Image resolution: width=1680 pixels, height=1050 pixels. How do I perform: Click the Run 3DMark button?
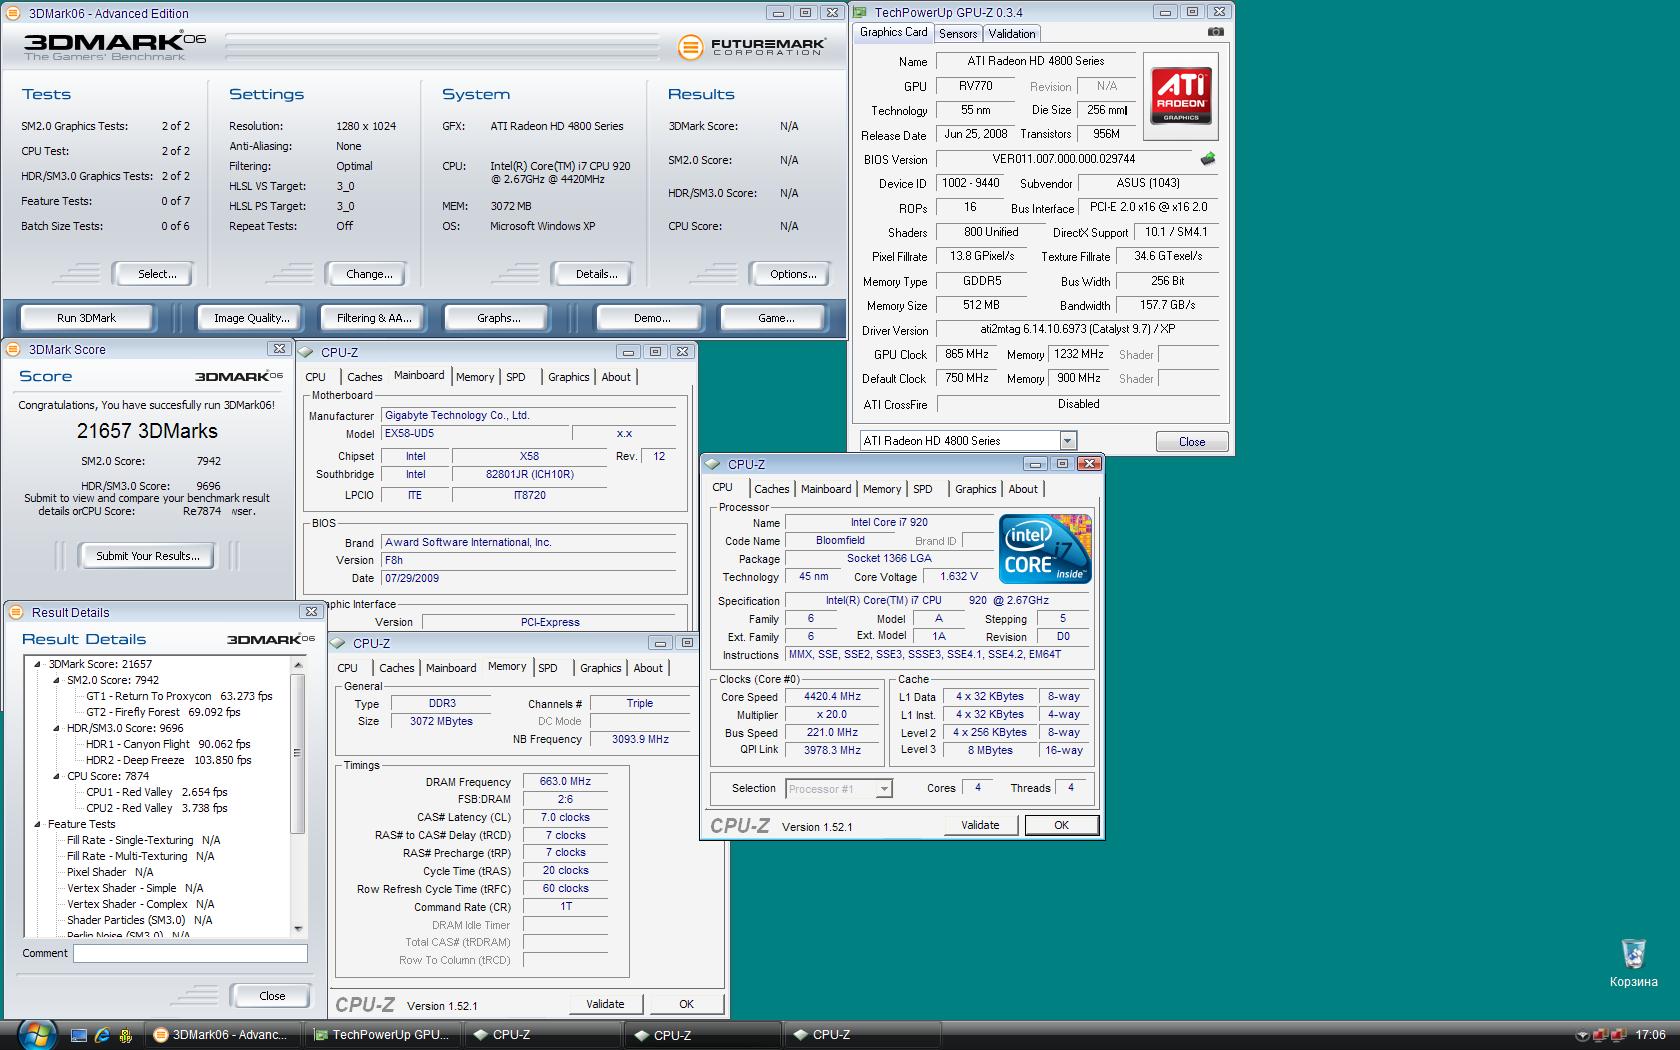(86, 318)
